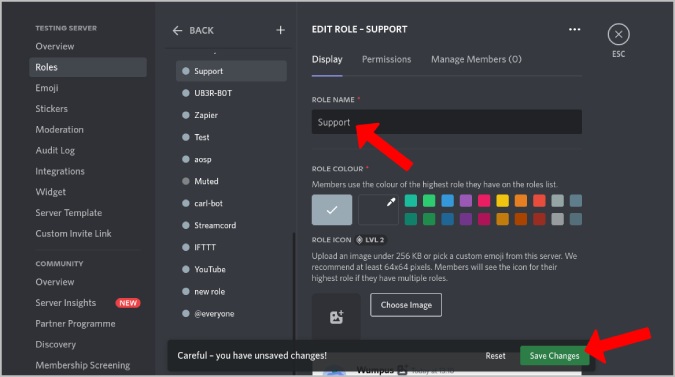Add a new role with the plus icon
The image size is (675, 377).
point(280,30)
